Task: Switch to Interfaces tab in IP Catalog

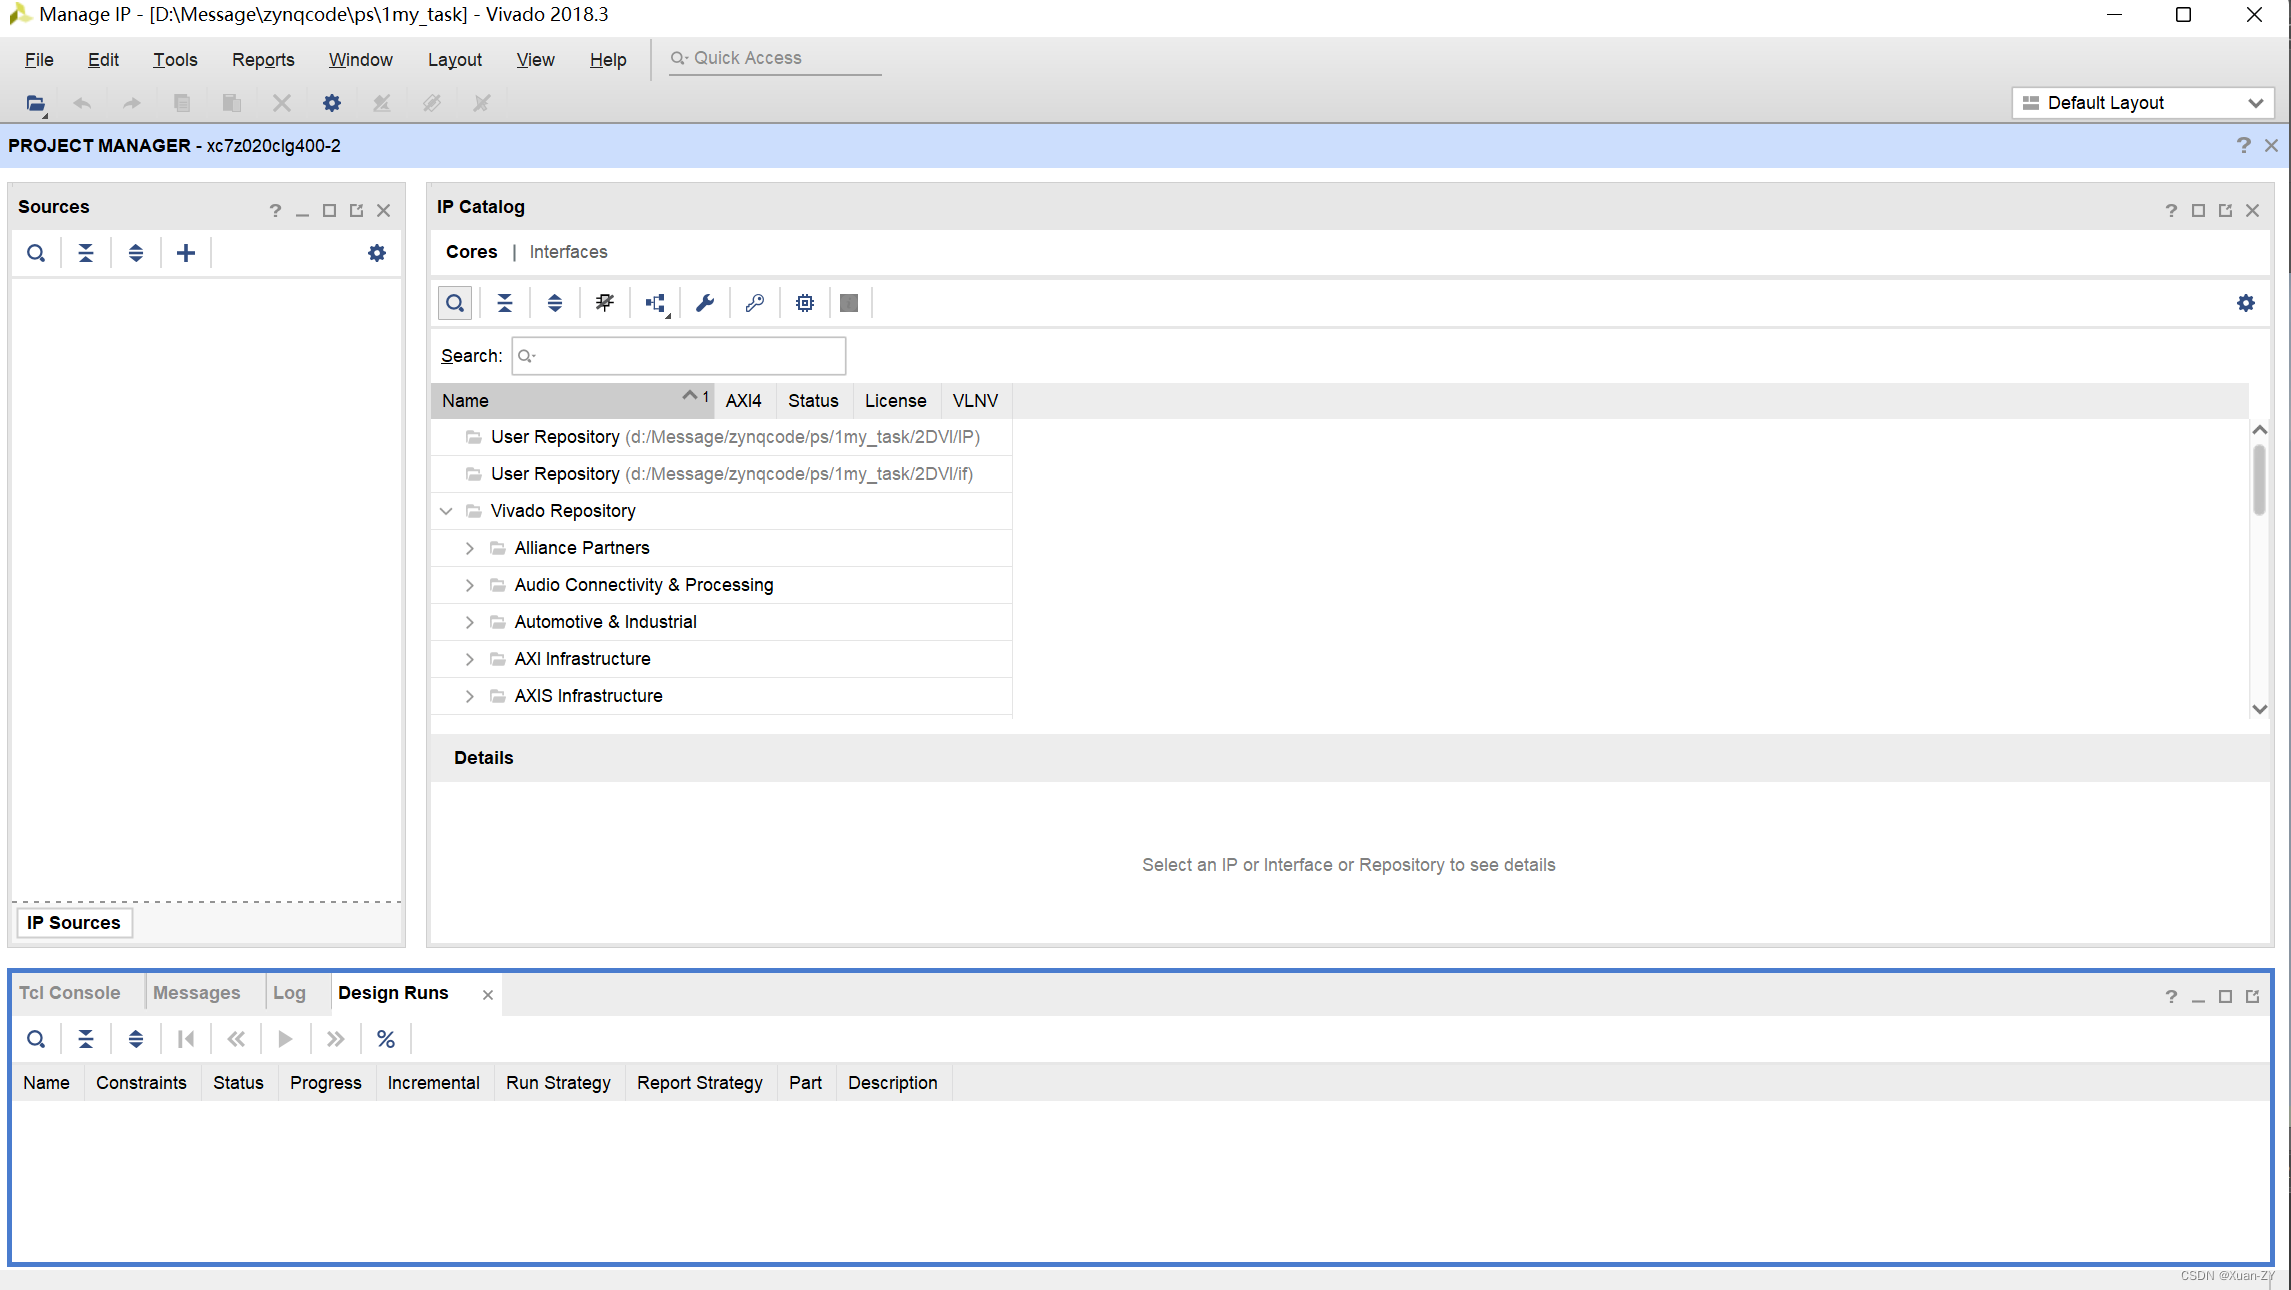Action: [x=568, y=252]
